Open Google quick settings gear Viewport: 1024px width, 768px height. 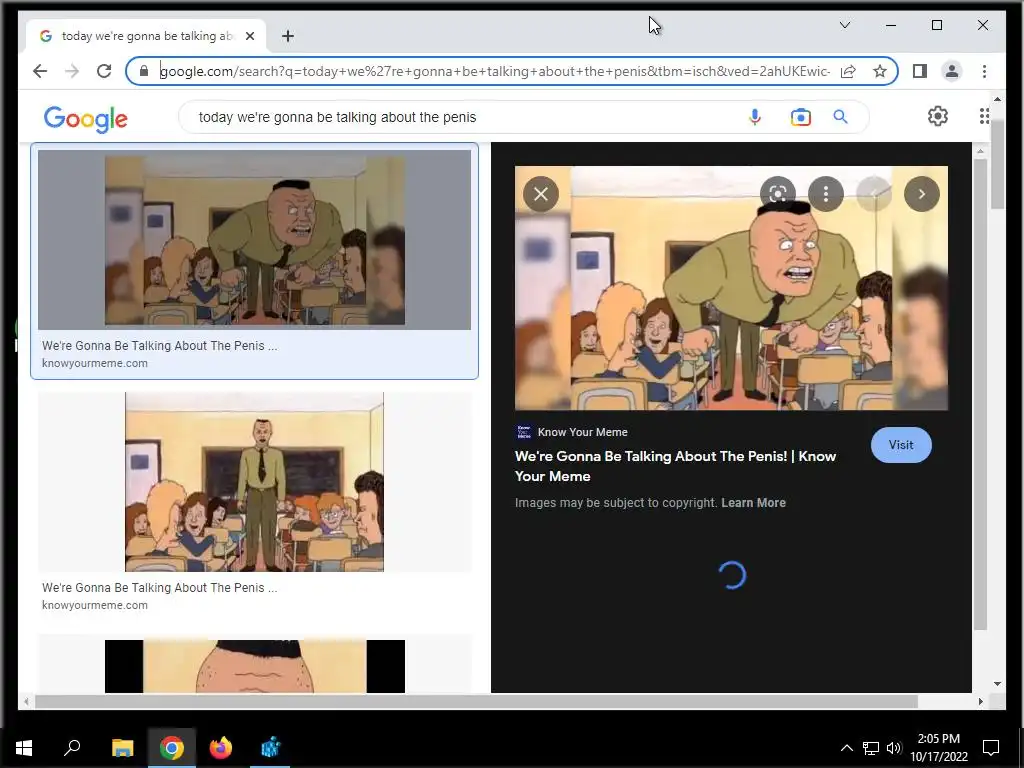(937, 116)
